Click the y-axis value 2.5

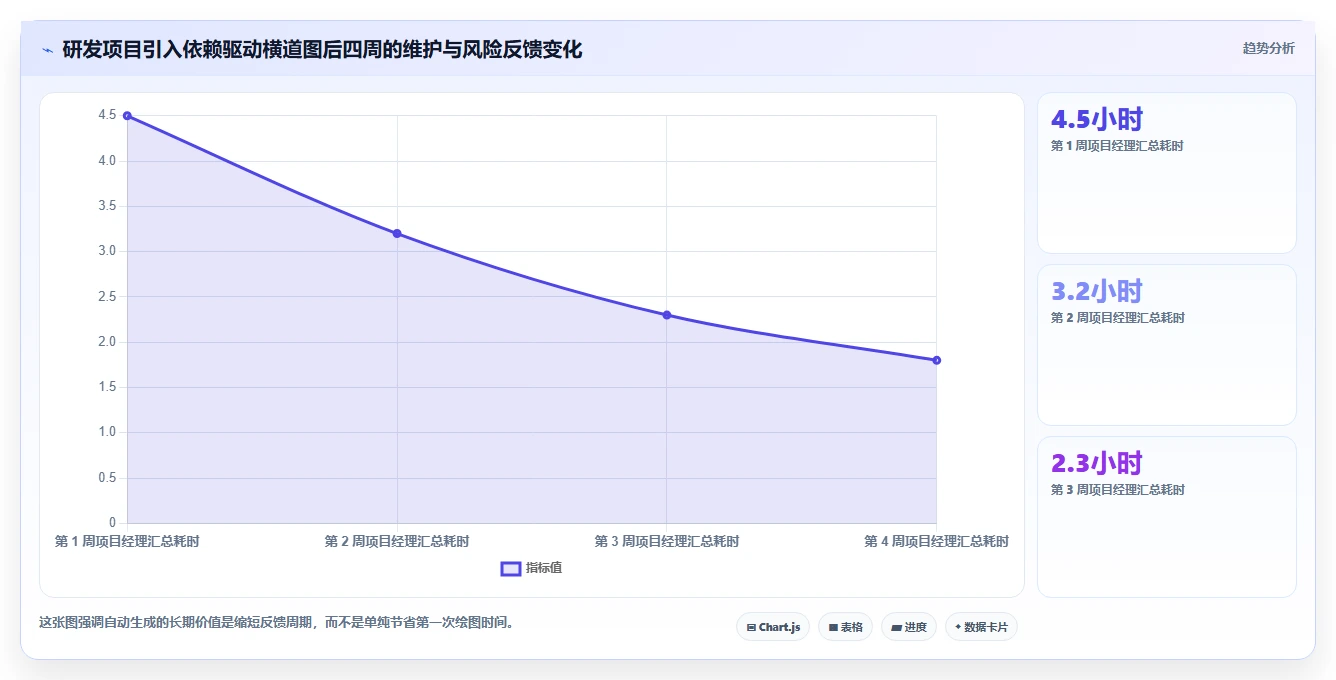(107, 297)
